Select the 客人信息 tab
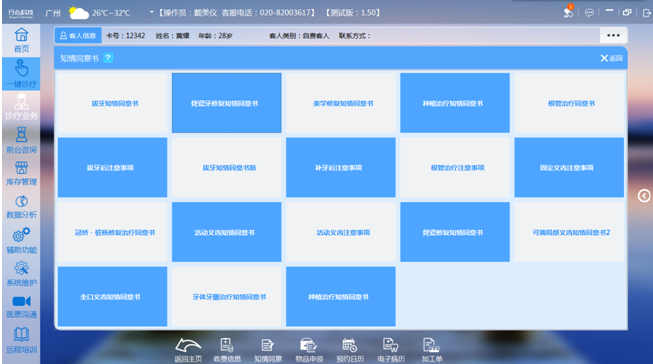This screenshot has width=653, height=364. click(78, 36)
